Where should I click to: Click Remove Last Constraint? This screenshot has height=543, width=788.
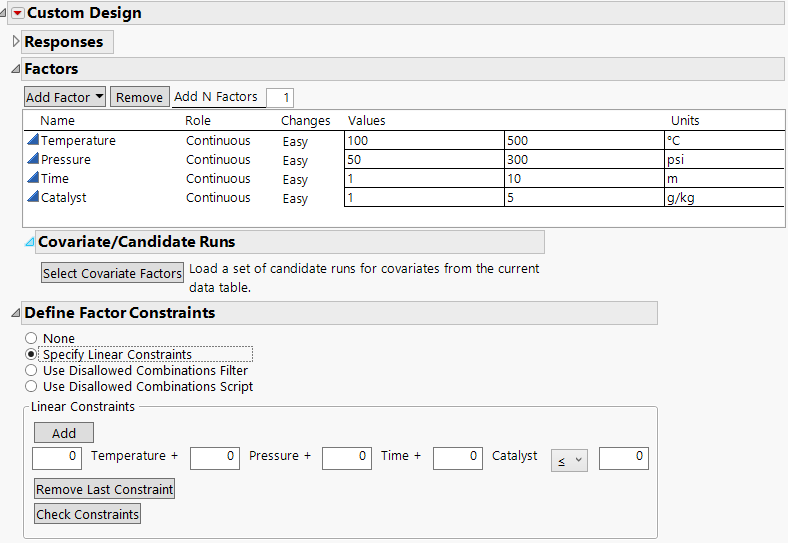[105, 489]
